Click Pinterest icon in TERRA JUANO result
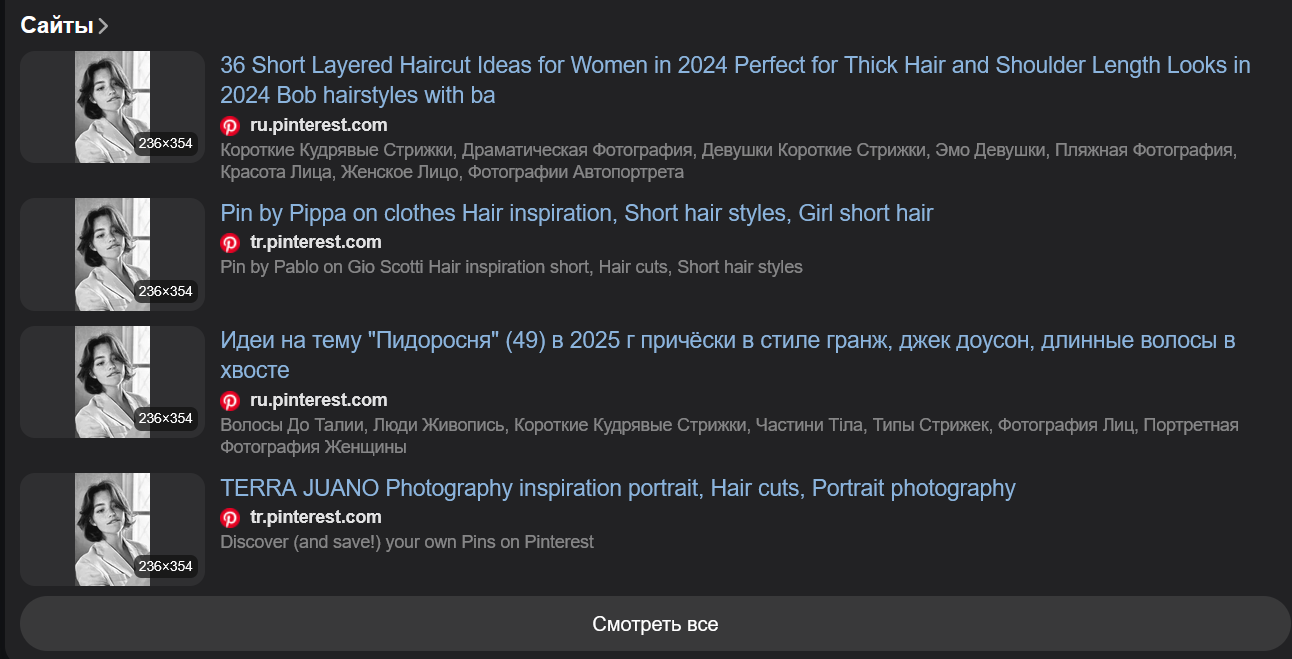The width and height of the screenshot is (1292, 659). [x=230, y=517]
